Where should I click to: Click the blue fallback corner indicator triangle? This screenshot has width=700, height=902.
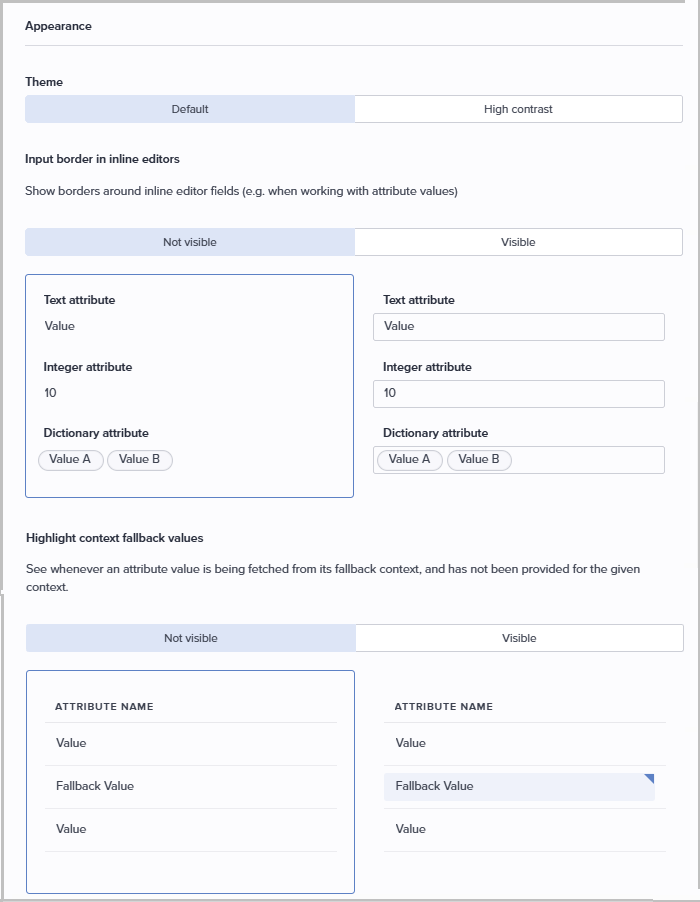click(649, 778)
